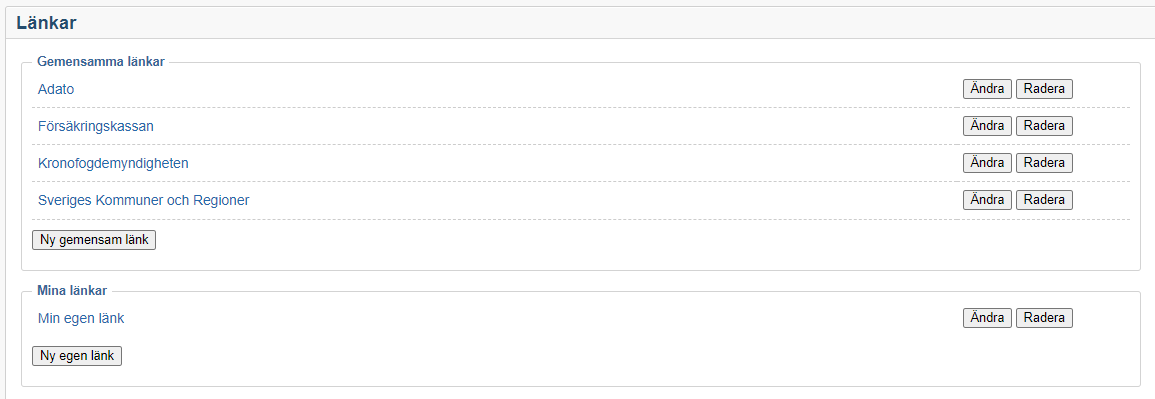Click Radera for the Adato link

[x=1044, y=89]
